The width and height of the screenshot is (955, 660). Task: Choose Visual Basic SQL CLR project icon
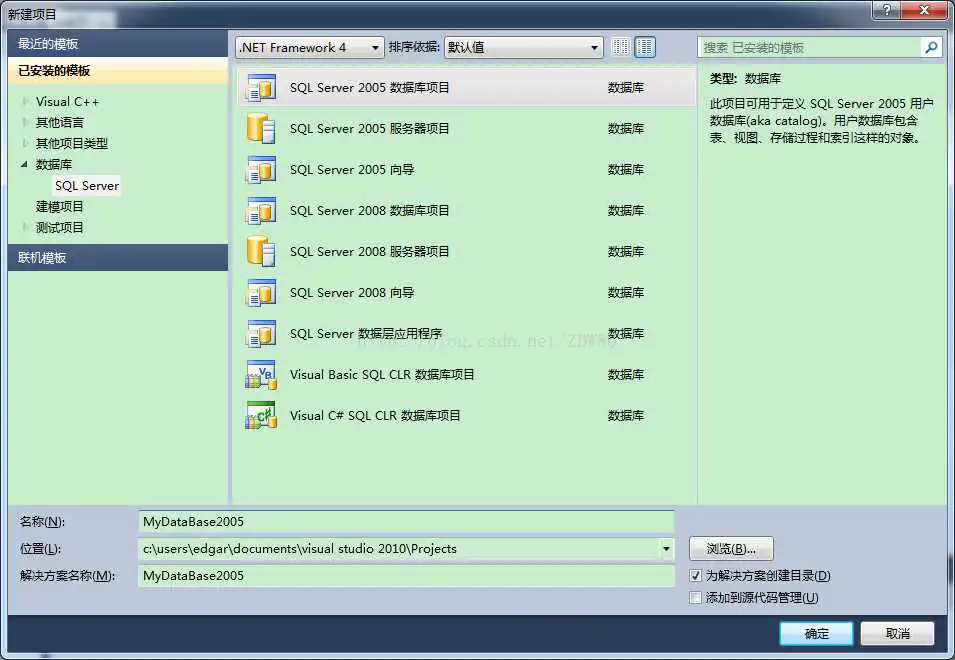(261, 374)
